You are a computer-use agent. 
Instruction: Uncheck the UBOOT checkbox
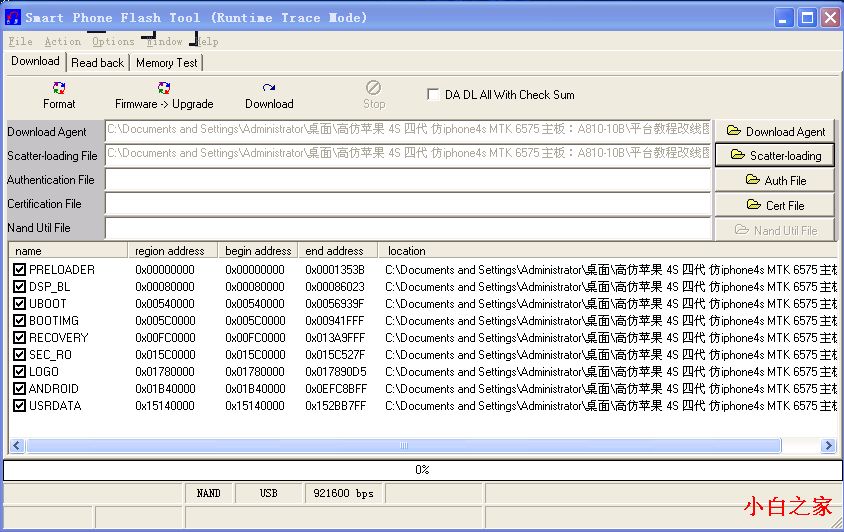19,304
